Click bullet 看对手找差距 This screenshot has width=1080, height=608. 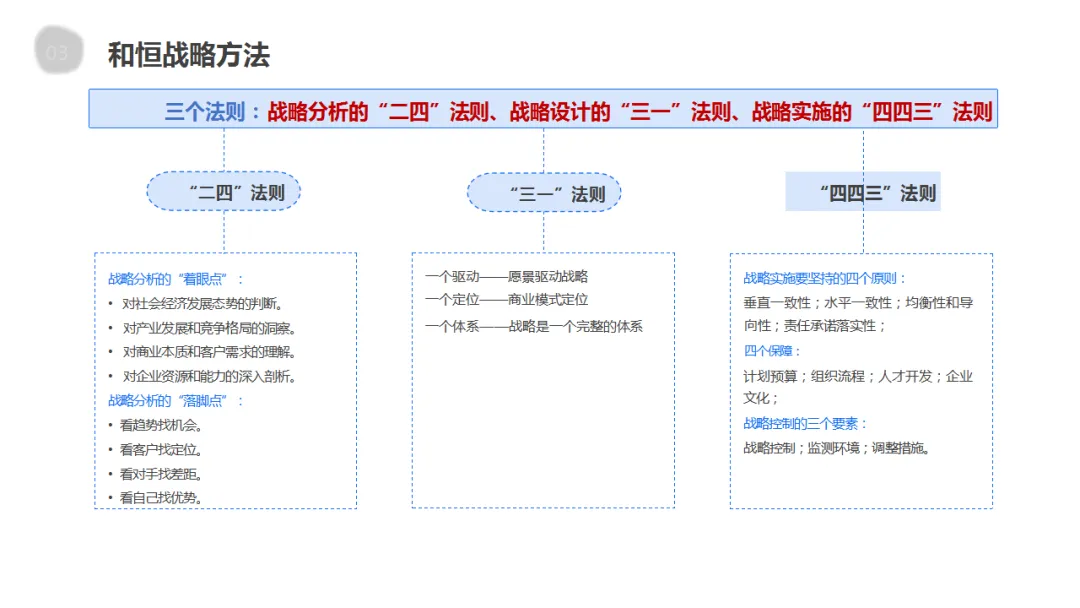tap(160, 474)
